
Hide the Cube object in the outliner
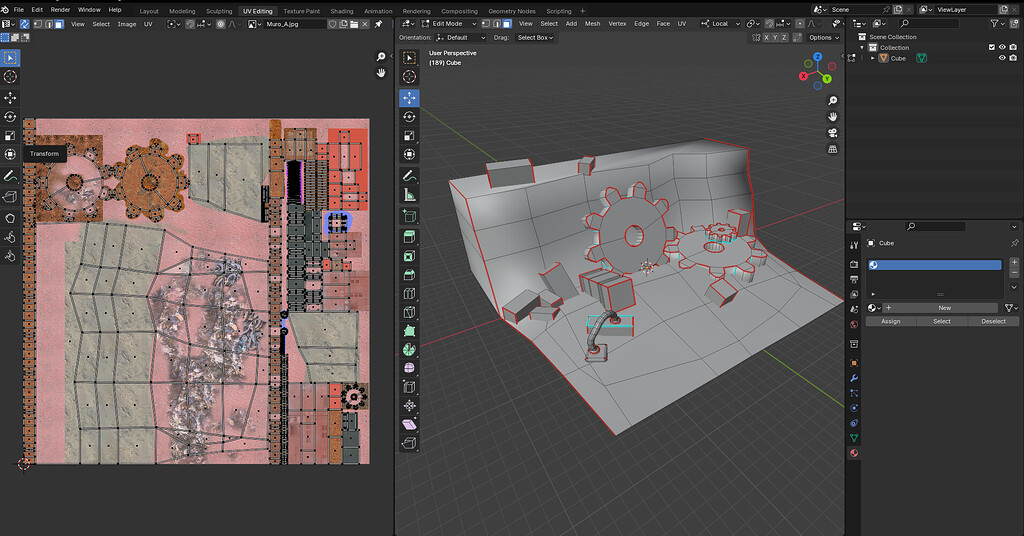click(1002, 58)
